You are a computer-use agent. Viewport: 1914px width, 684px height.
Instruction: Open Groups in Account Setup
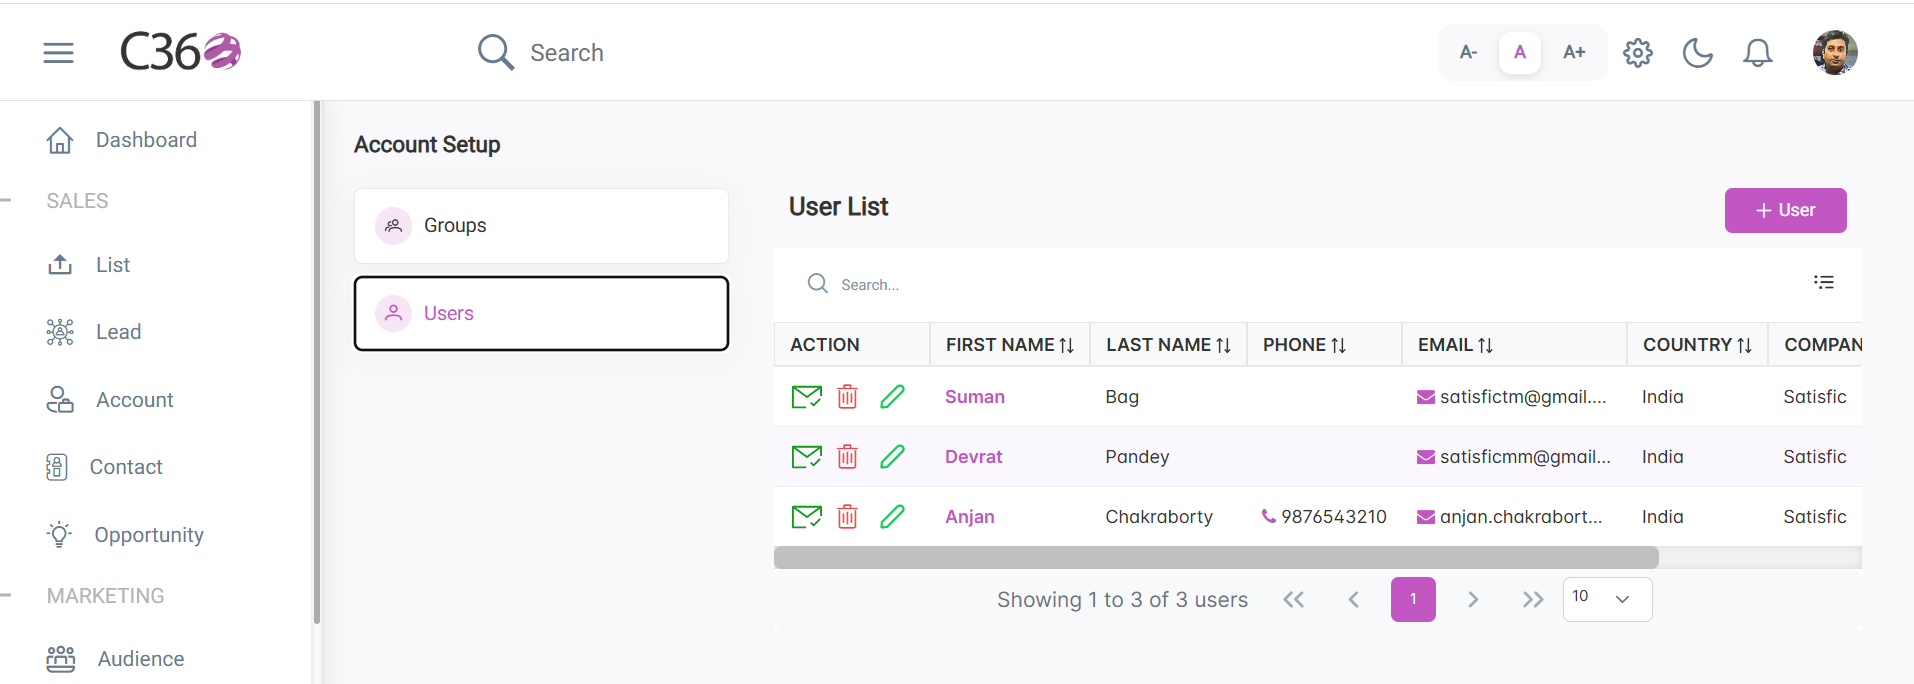(541, 226)
